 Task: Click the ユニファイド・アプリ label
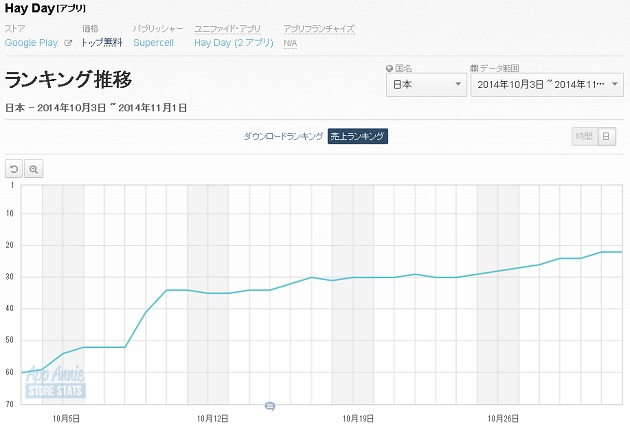tap(227, 29)
